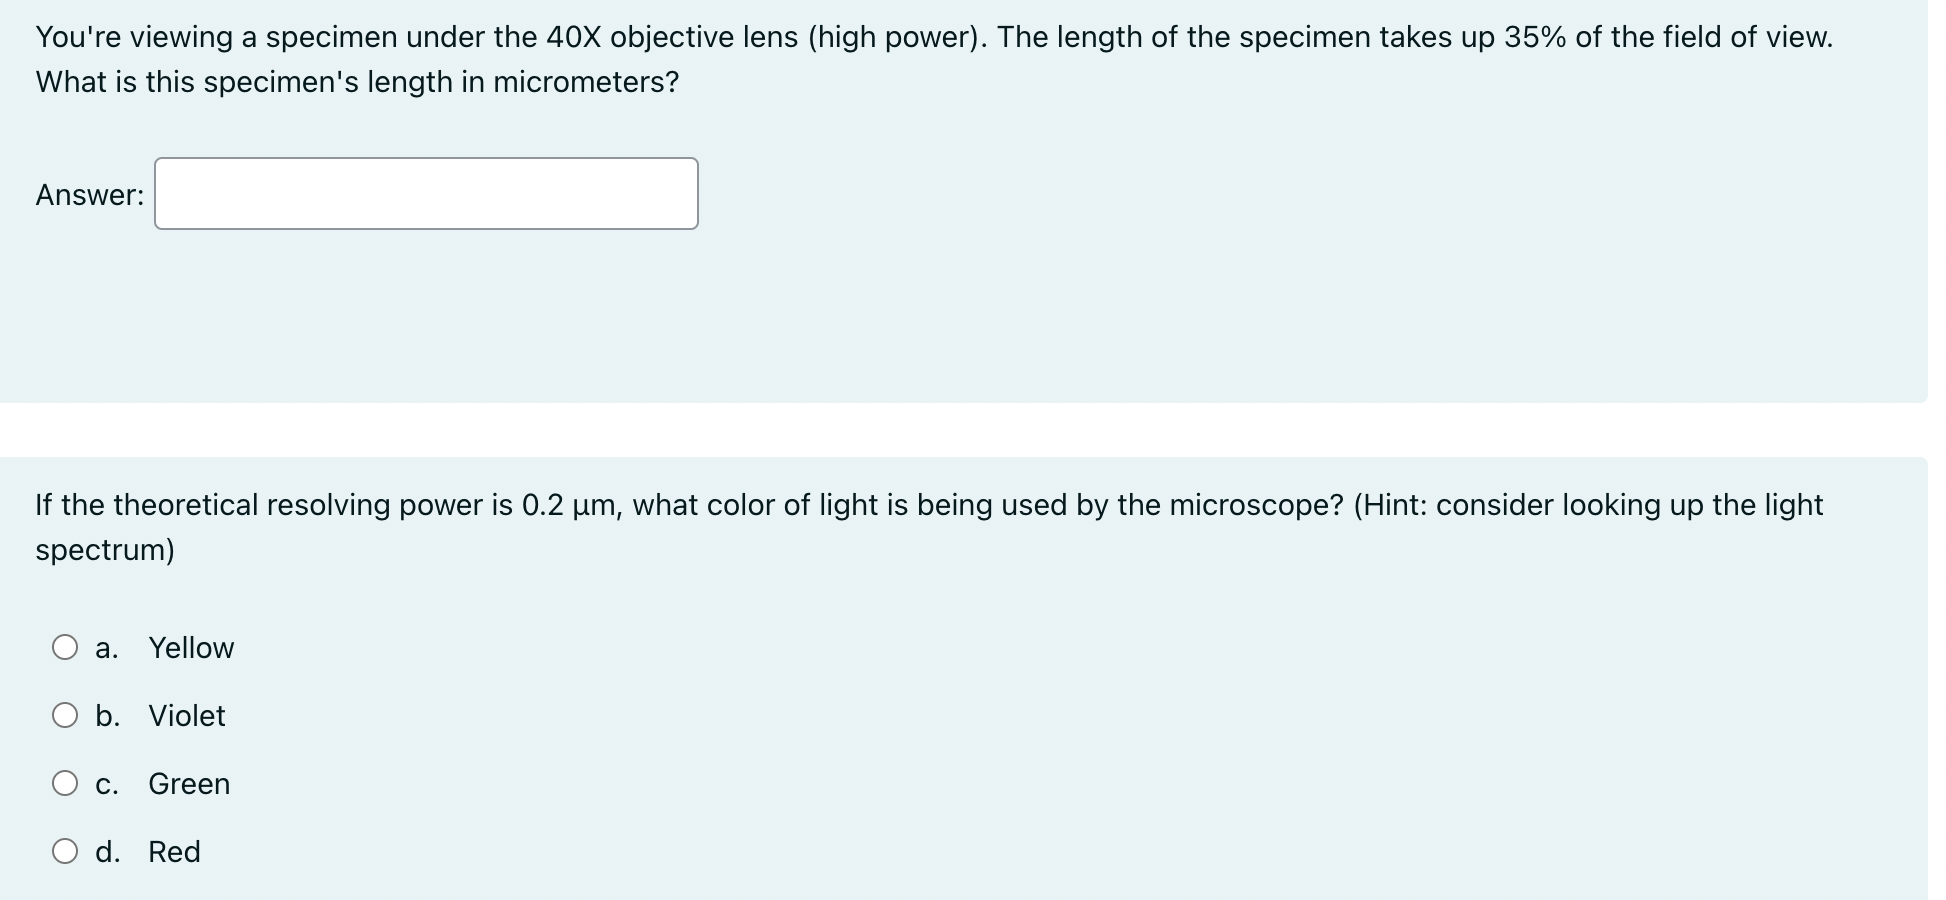Pick Green for the microscope light question
The height and width of the screenshot is (900, 1946).
65,782
